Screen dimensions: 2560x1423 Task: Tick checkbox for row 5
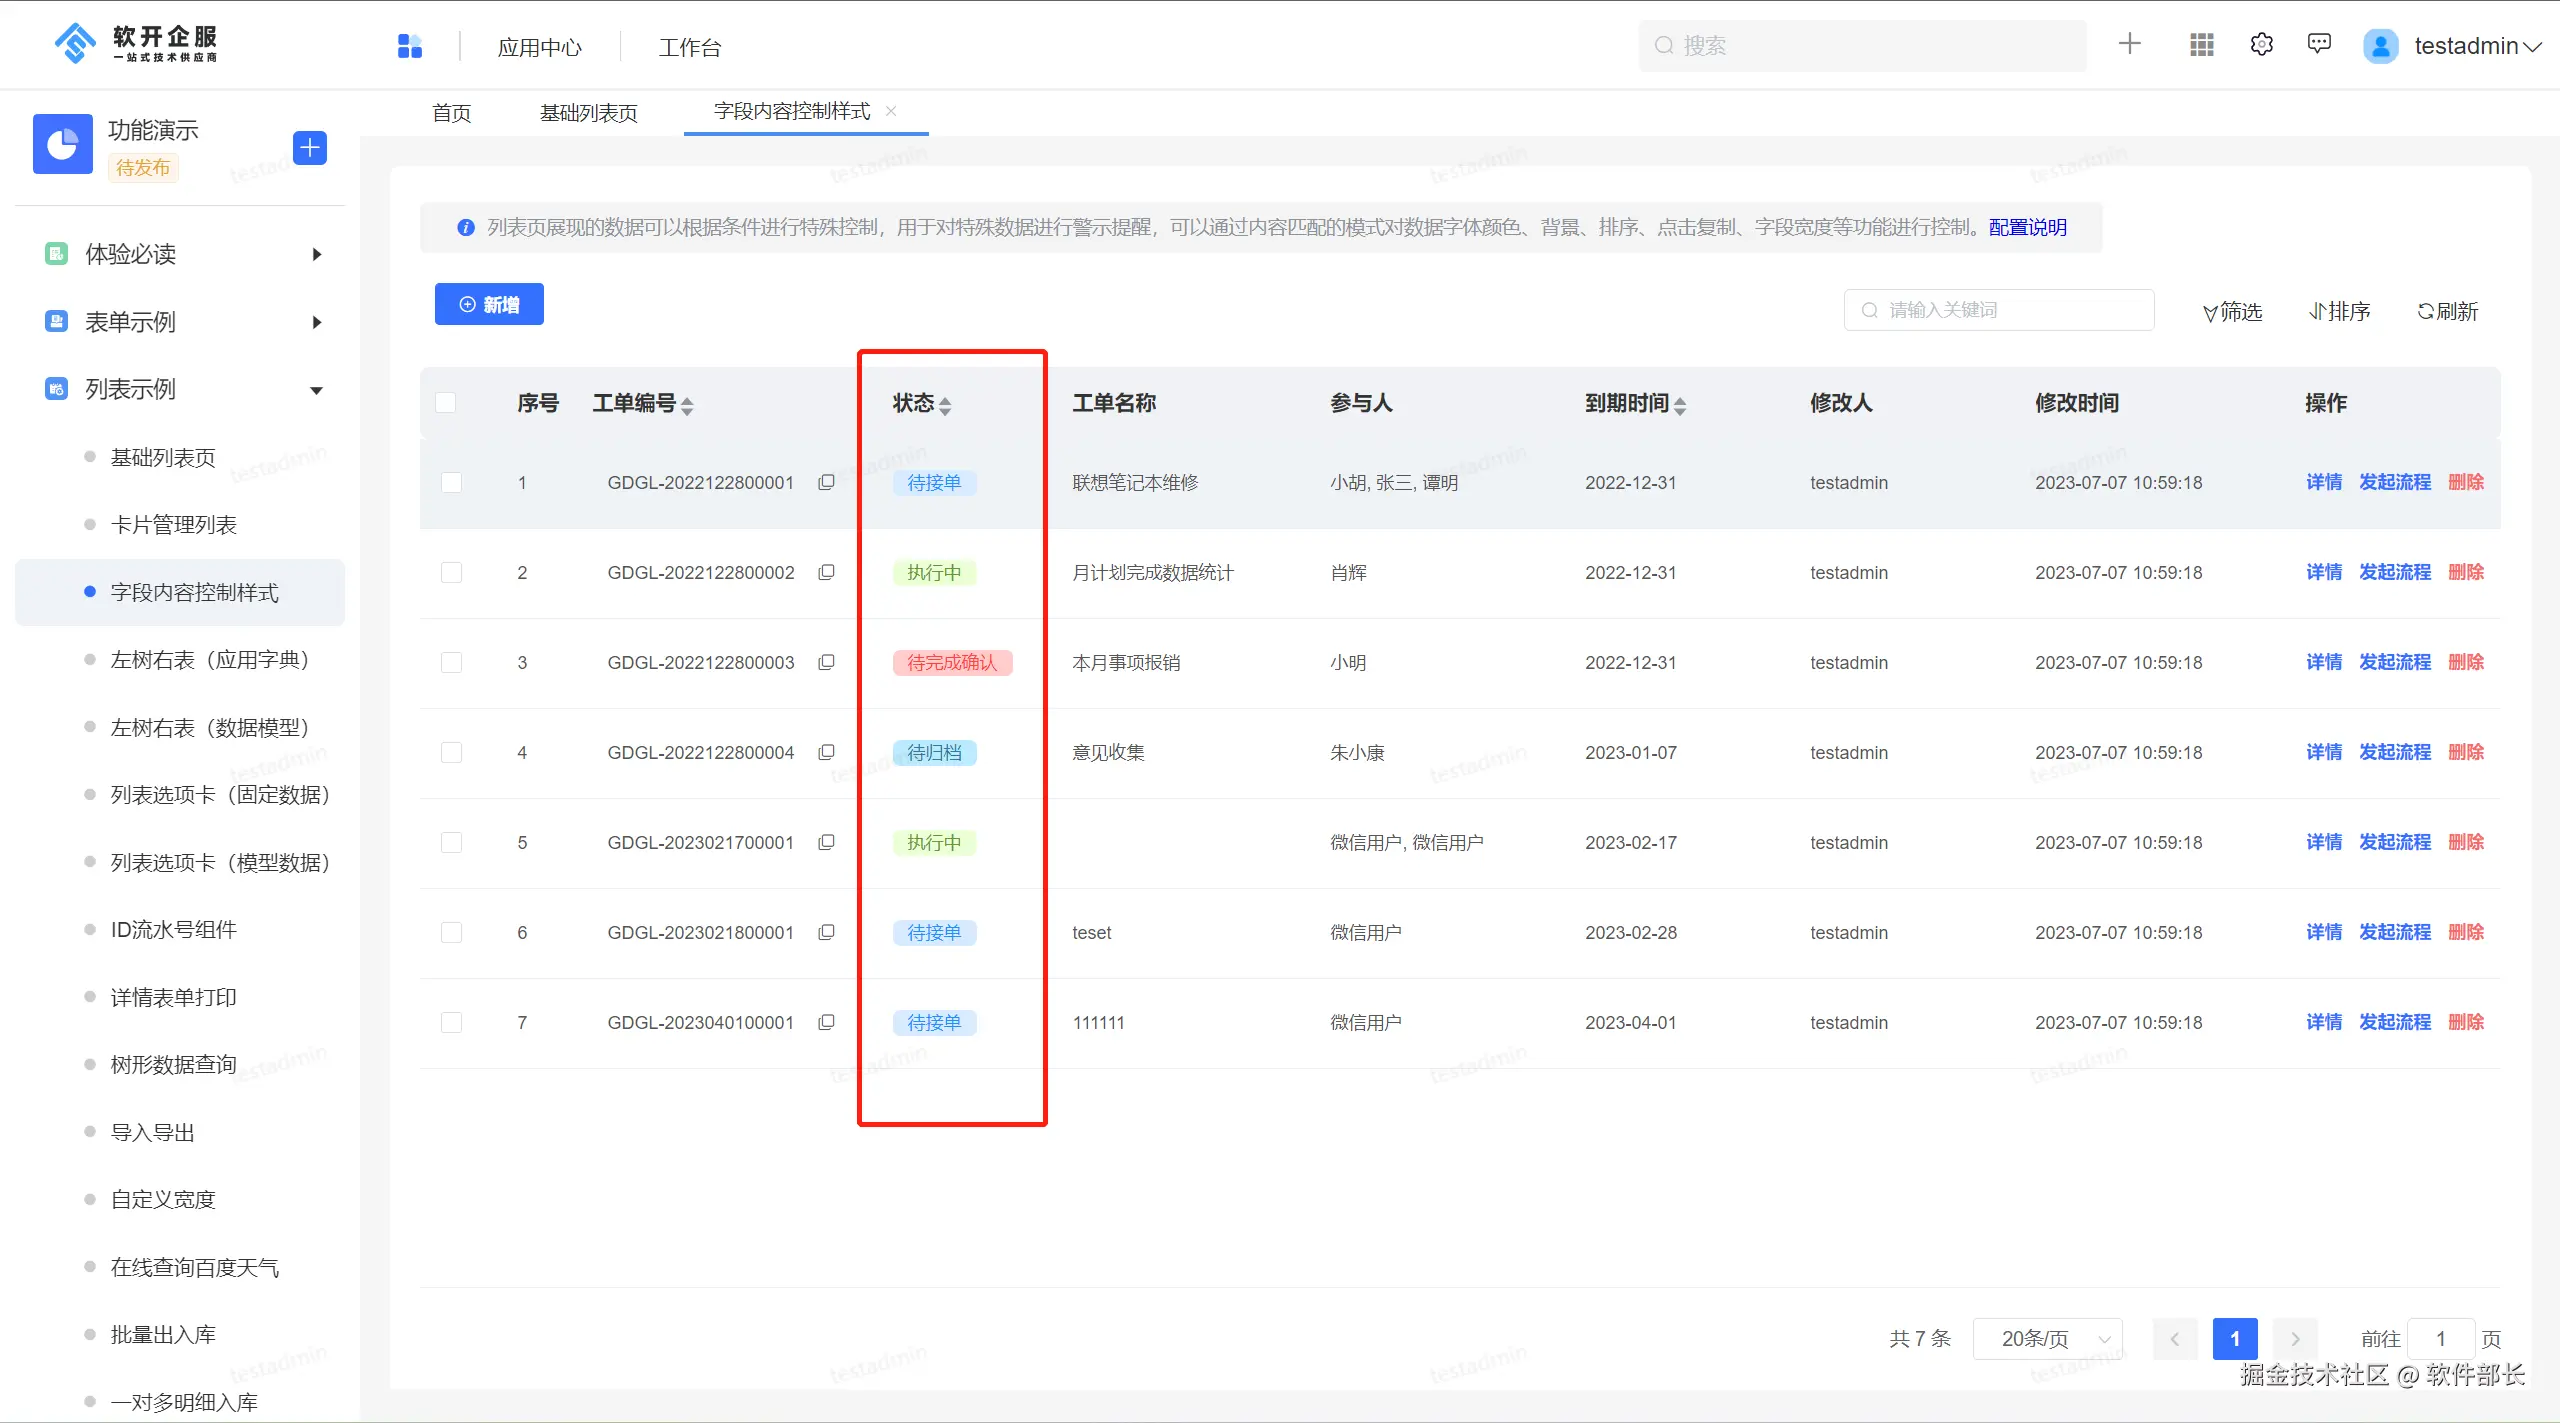coord(452,842)
